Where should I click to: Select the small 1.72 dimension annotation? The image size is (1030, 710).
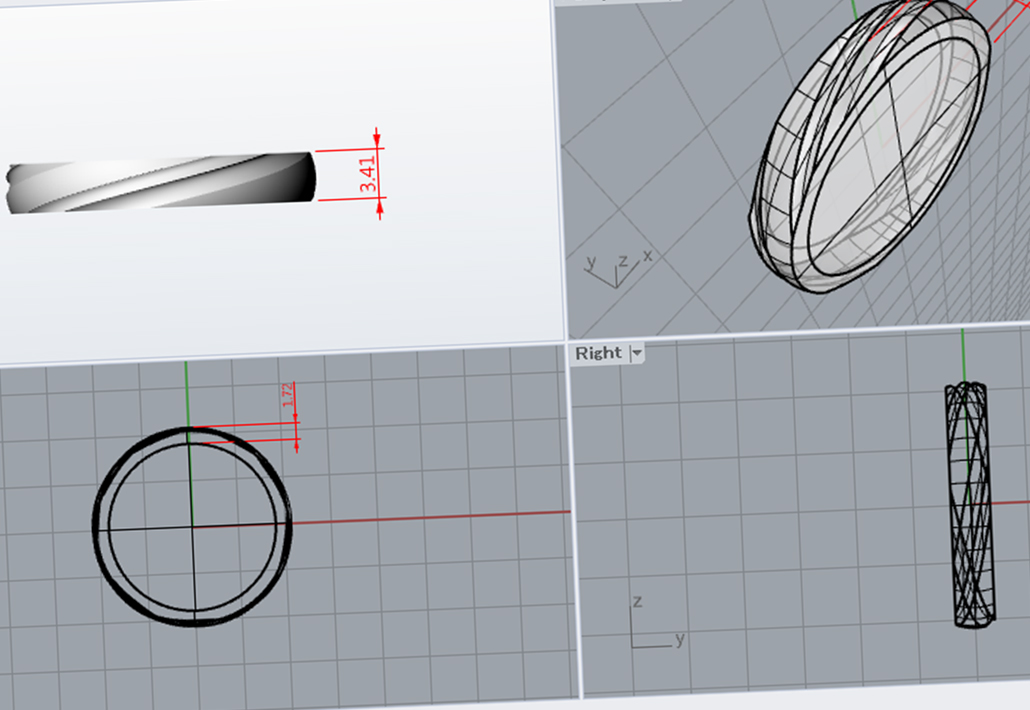pos(289,396)
